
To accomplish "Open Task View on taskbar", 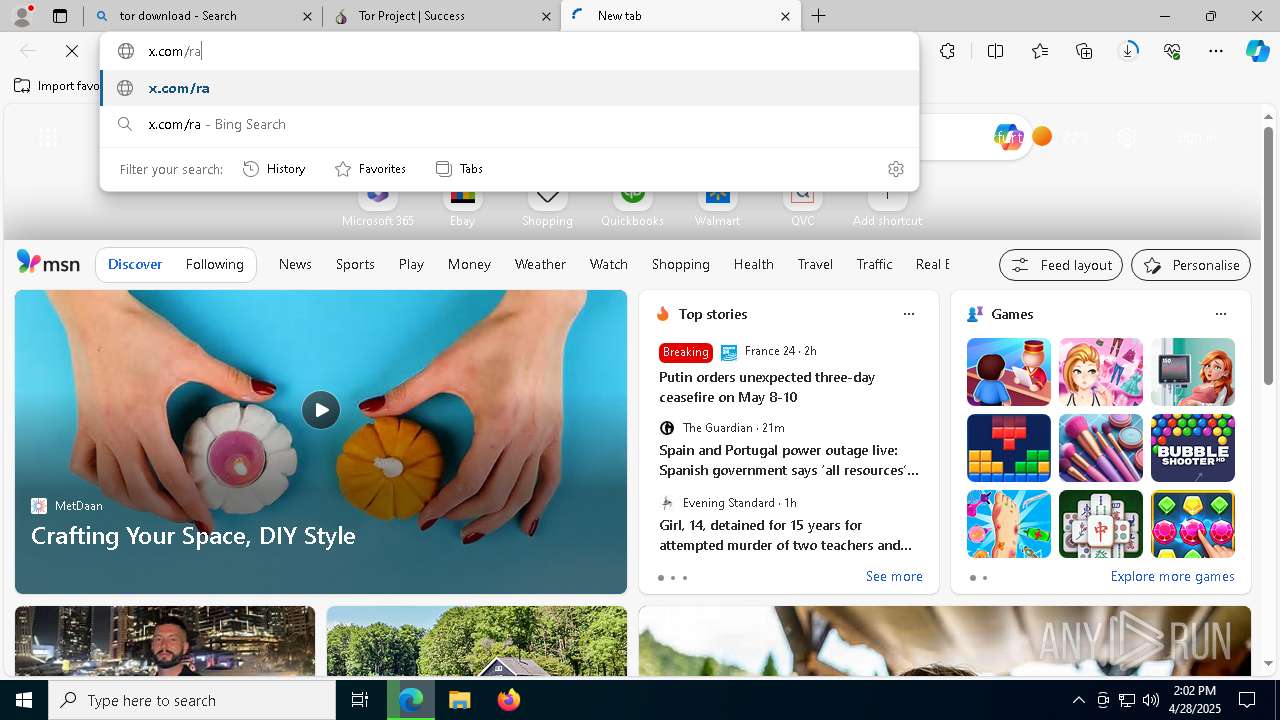I will pos(360,700).
